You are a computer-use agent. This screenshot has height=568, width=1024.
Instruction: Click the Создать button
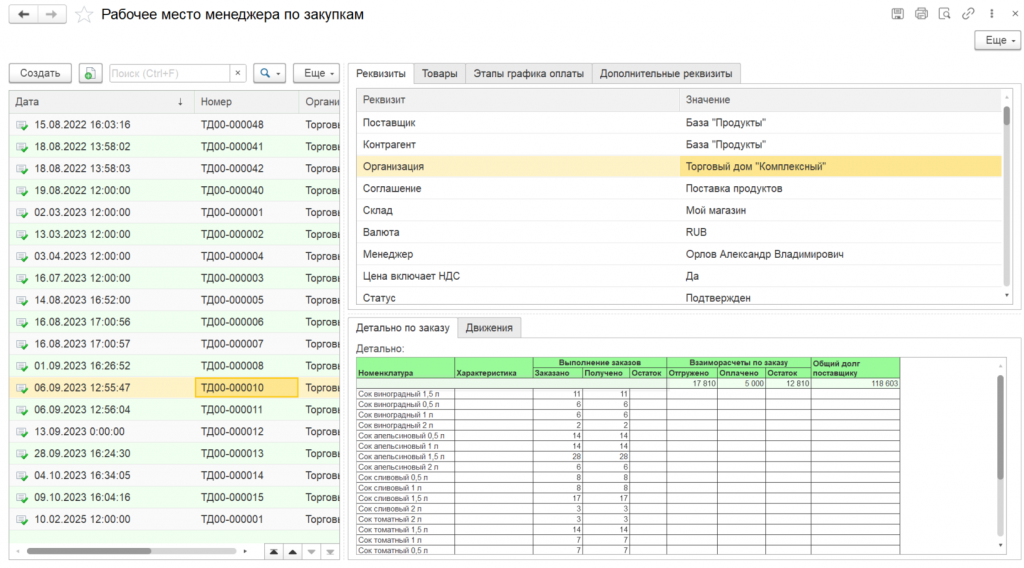pos(40,73)
